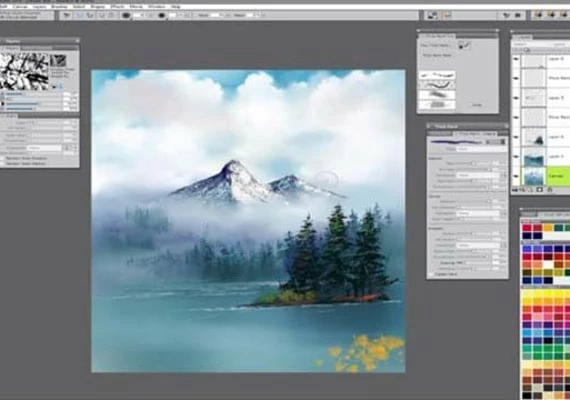The width and height of the screenshot is (570, 400).
Task: Click the blue brush stroke preview bar
Action: (x=457, y=142)
